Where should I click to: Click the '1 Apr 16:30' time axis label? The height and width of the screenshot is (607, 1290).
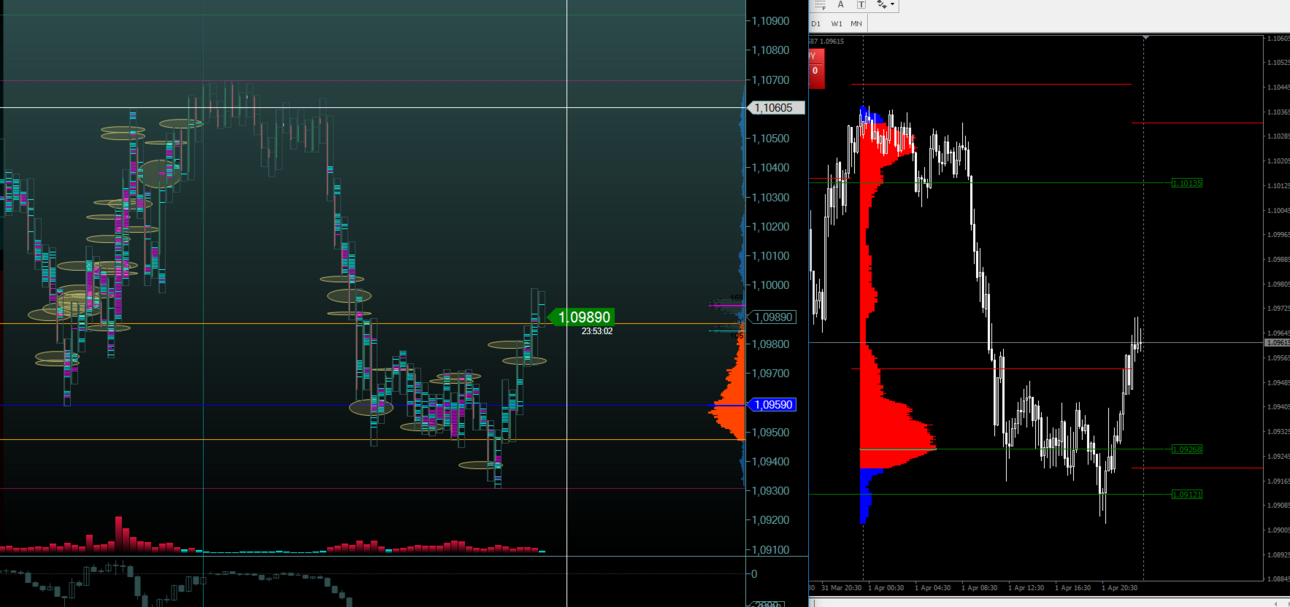[1073, 588]
